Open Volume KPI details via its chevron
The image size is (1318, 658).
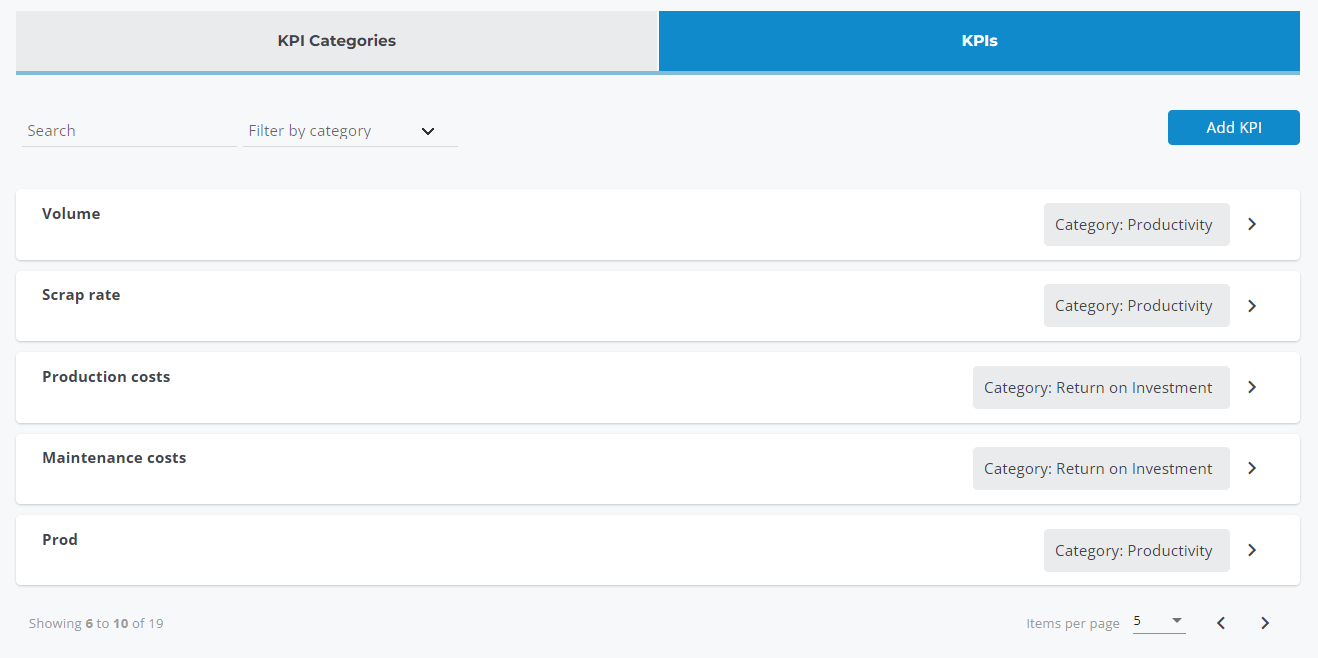[1251, 224]
